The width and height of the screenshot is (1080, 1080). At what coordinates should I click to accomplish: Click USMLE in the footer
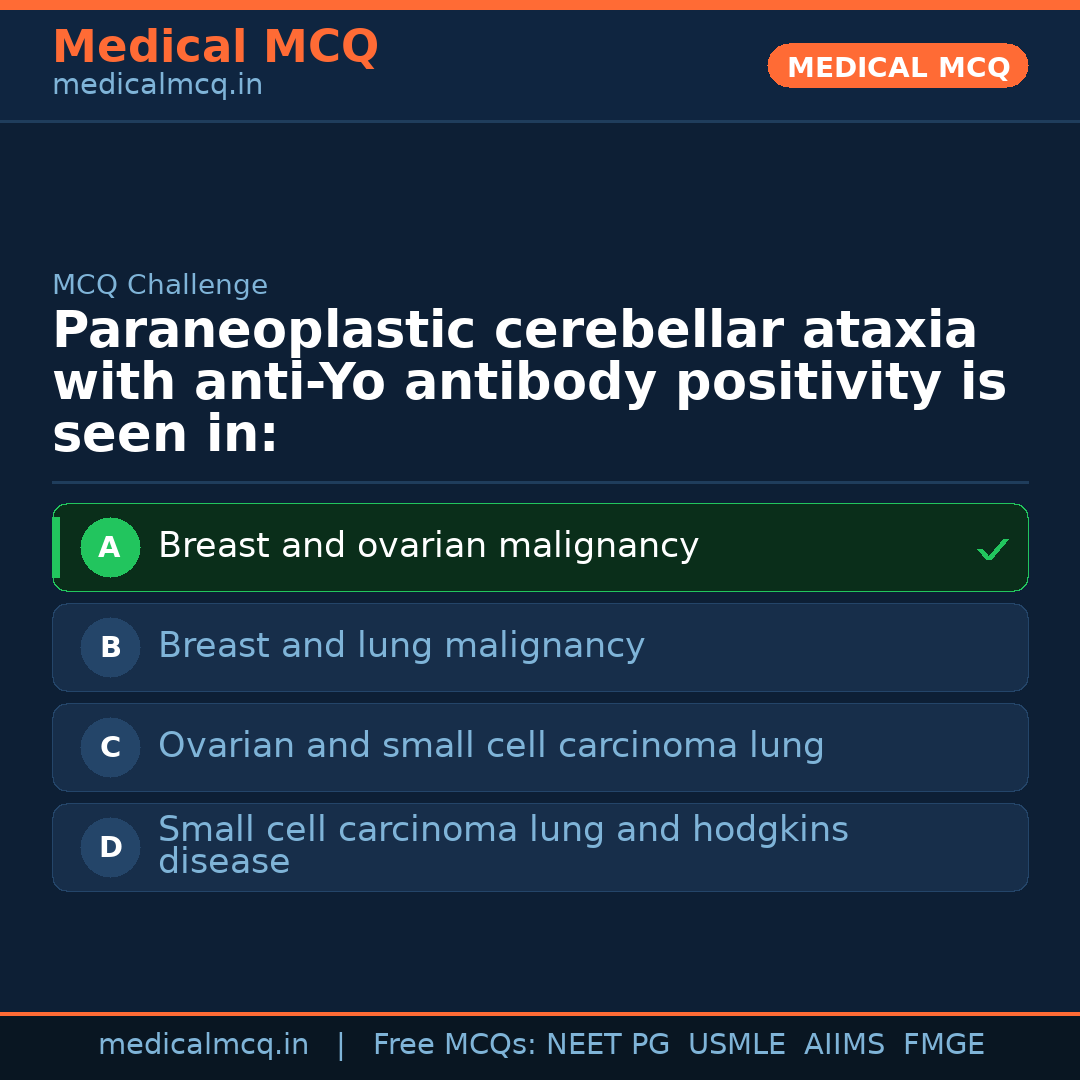[x=736, y=1045]
